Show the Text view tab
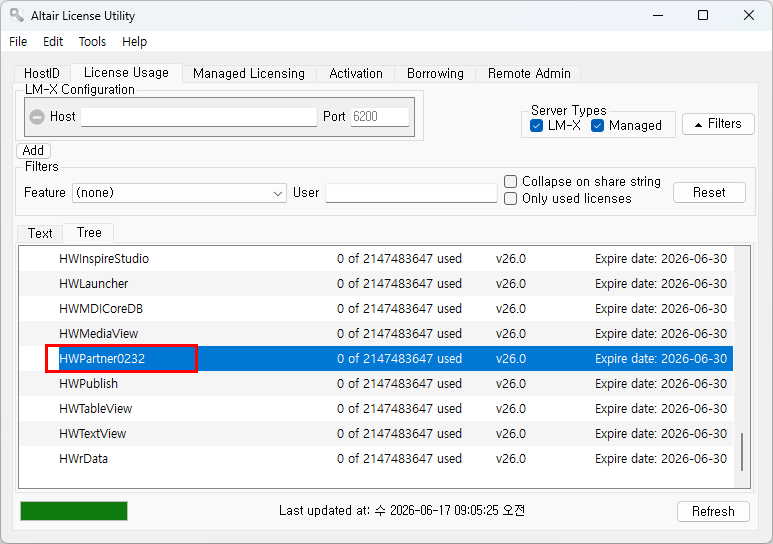Viewport: 773px width, 544px height. point(40,233)
